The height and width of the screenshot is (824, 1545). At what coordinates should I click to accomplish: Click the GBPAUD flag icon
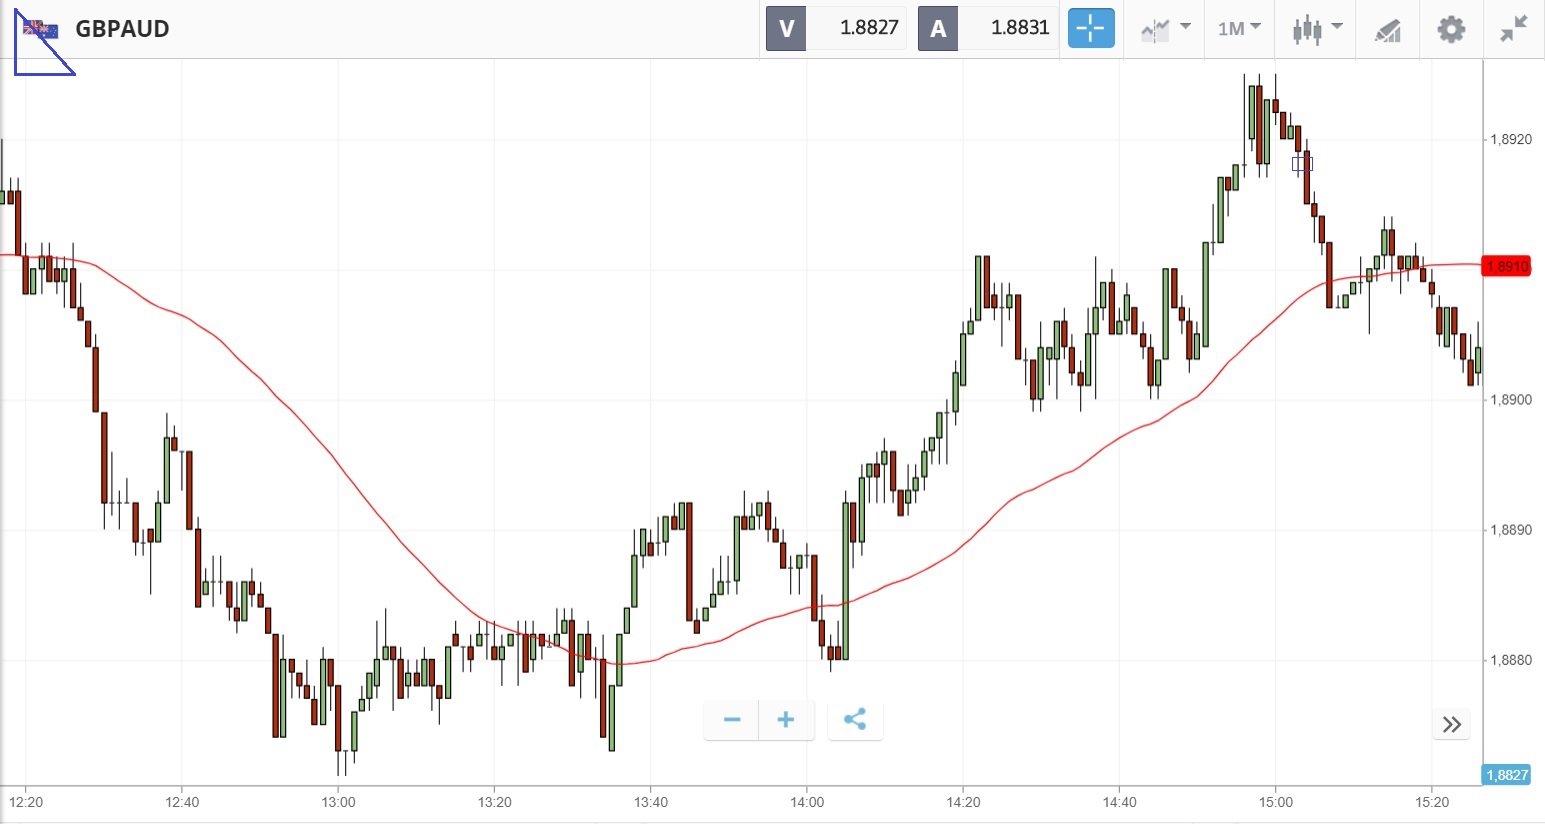click(41, 28)
